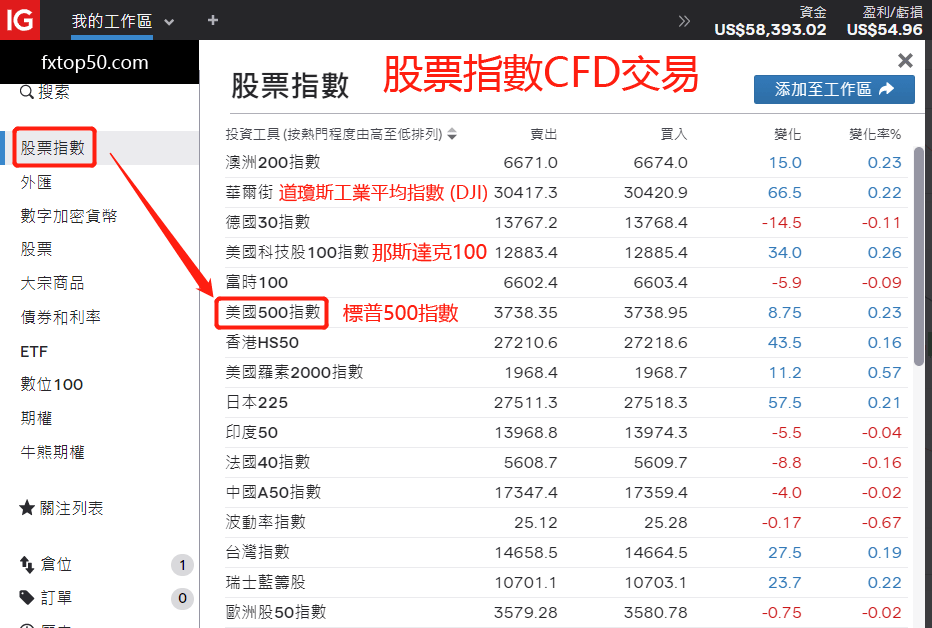Click the 變化率% column header

tap(875, 134)
